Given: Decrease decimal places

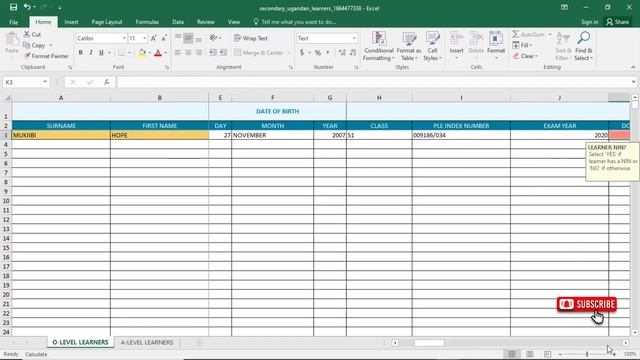Looking at the screenshot, I should [x=353, y=53].
